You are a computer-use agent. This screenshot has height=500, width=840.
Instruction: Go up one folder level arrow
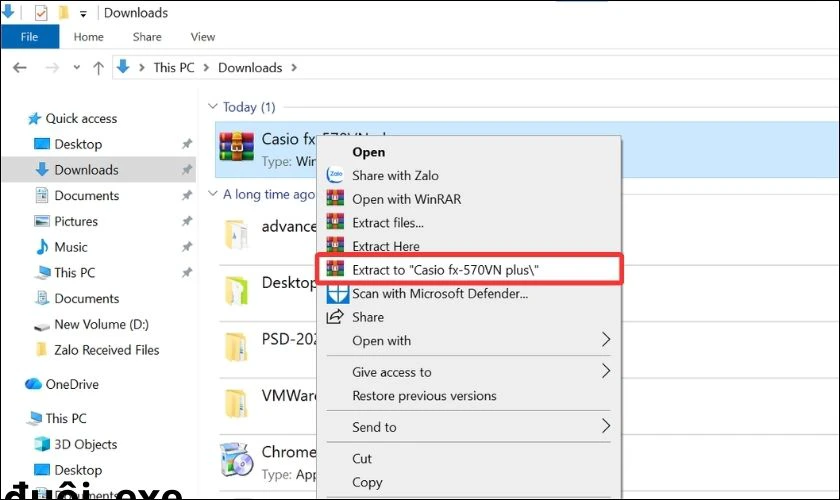tap(98, 68)
